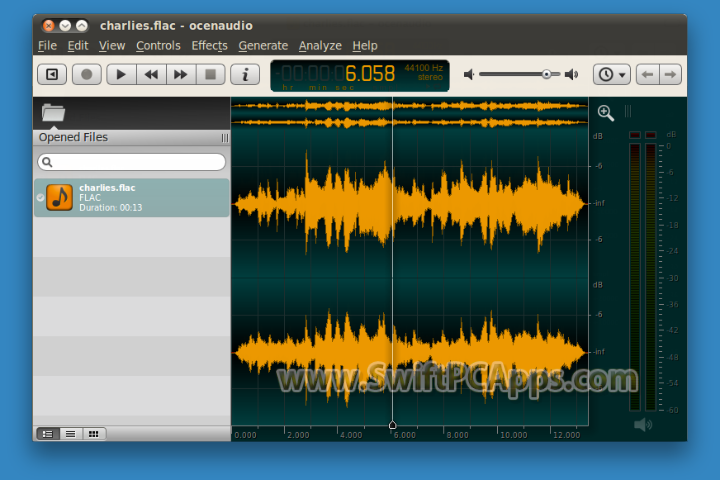Stop audio playback
The image size is (720, 480).
point(210,74)
